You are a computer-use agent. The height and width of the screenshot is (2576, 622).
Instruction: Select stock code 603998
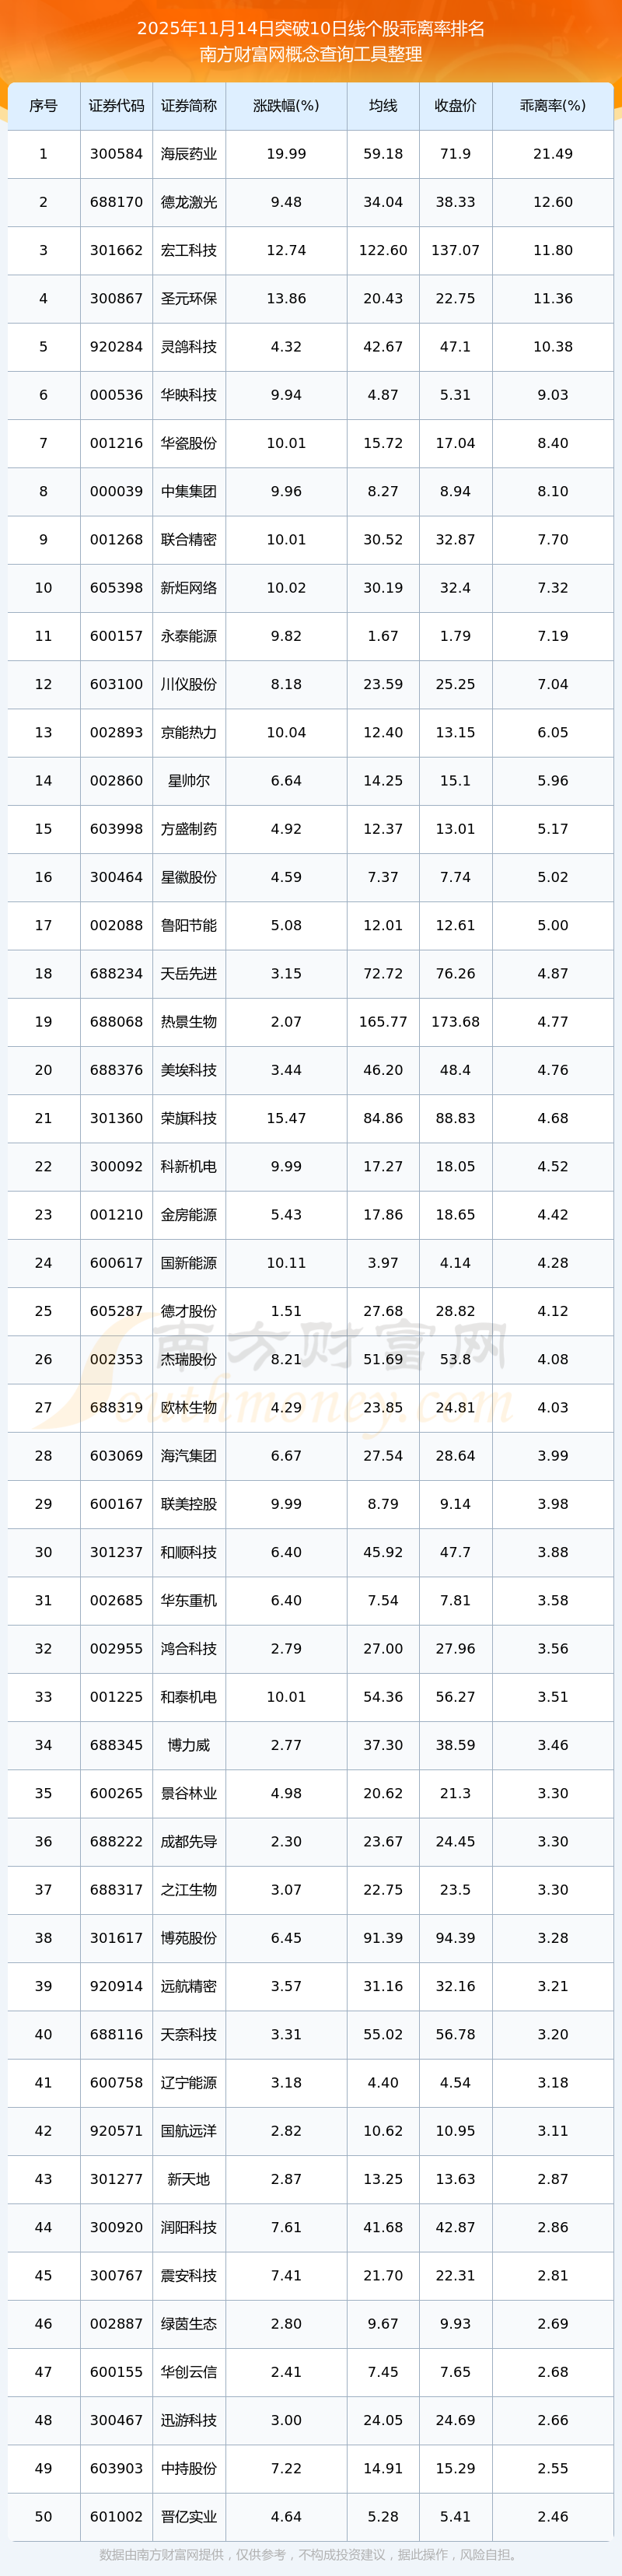(116, 829)
